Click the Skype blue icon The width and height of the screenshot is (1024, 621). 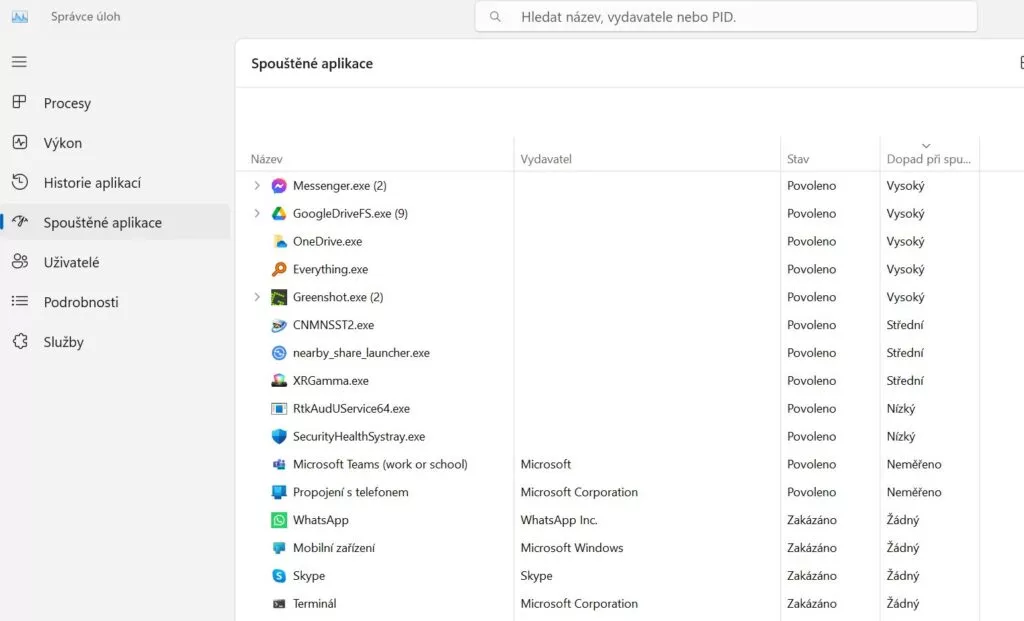point(279,576)
